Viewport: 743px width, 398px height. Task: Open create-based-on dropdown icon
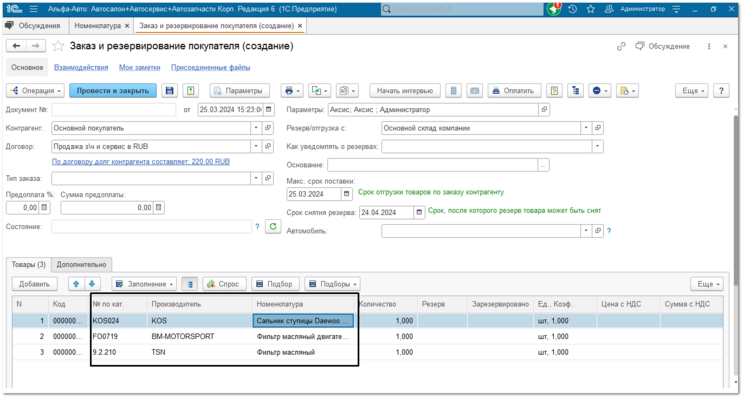tap(319, 90)
